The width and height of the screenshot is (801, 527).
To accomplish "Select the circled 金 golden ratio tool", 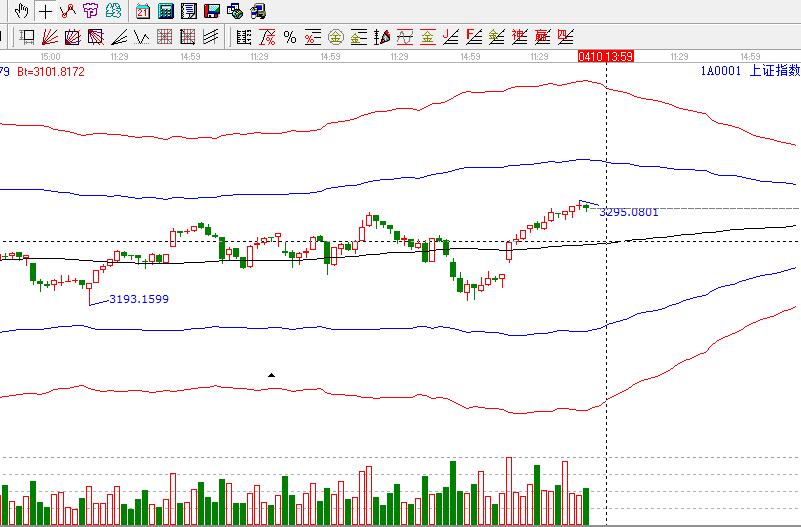I will [335, 38].
